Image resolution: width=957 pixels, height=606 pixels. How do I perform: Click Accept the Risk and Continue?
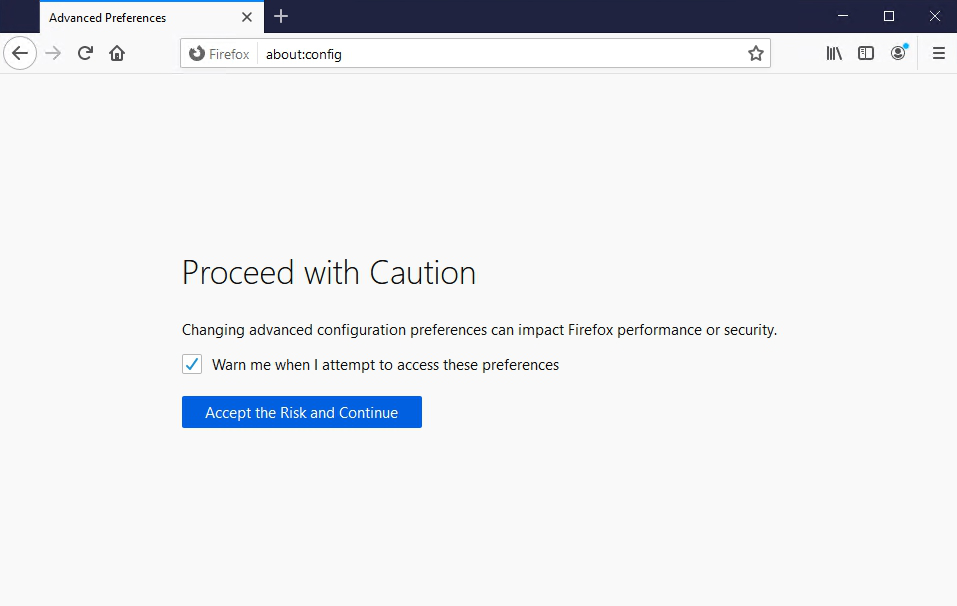(302, 412)
